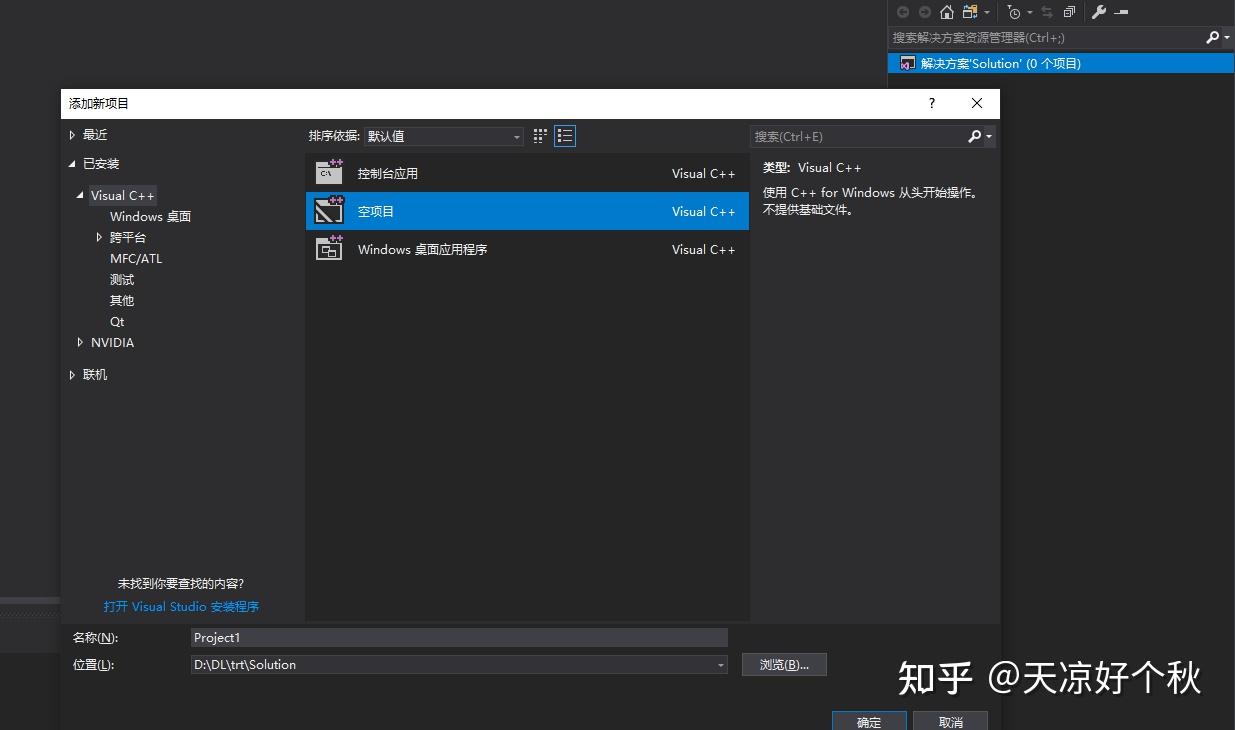This screenshot has height=730, width=1235.
Task: Select the MFC/ATL category
Action: pos(135,258)
